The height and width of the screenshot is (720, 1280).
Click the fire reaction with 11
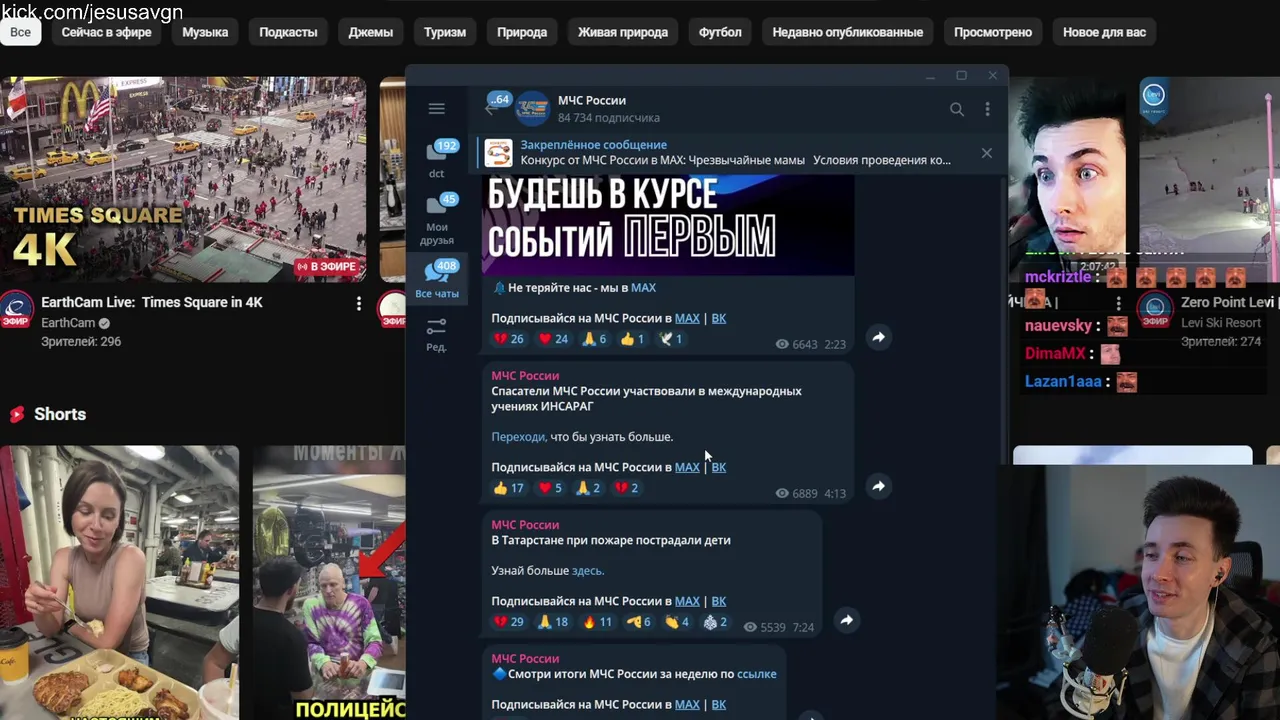(x=597, y=622)
